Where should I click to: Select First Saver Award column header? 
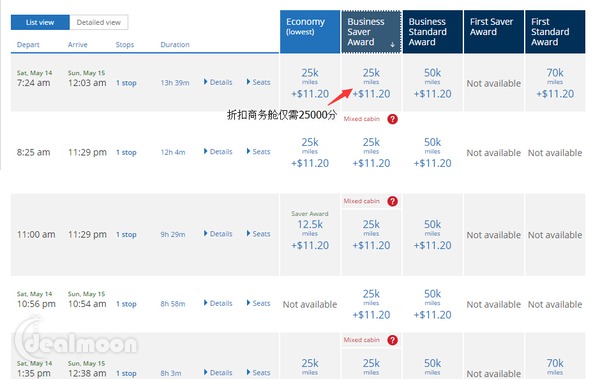click(x=494, y=32)
